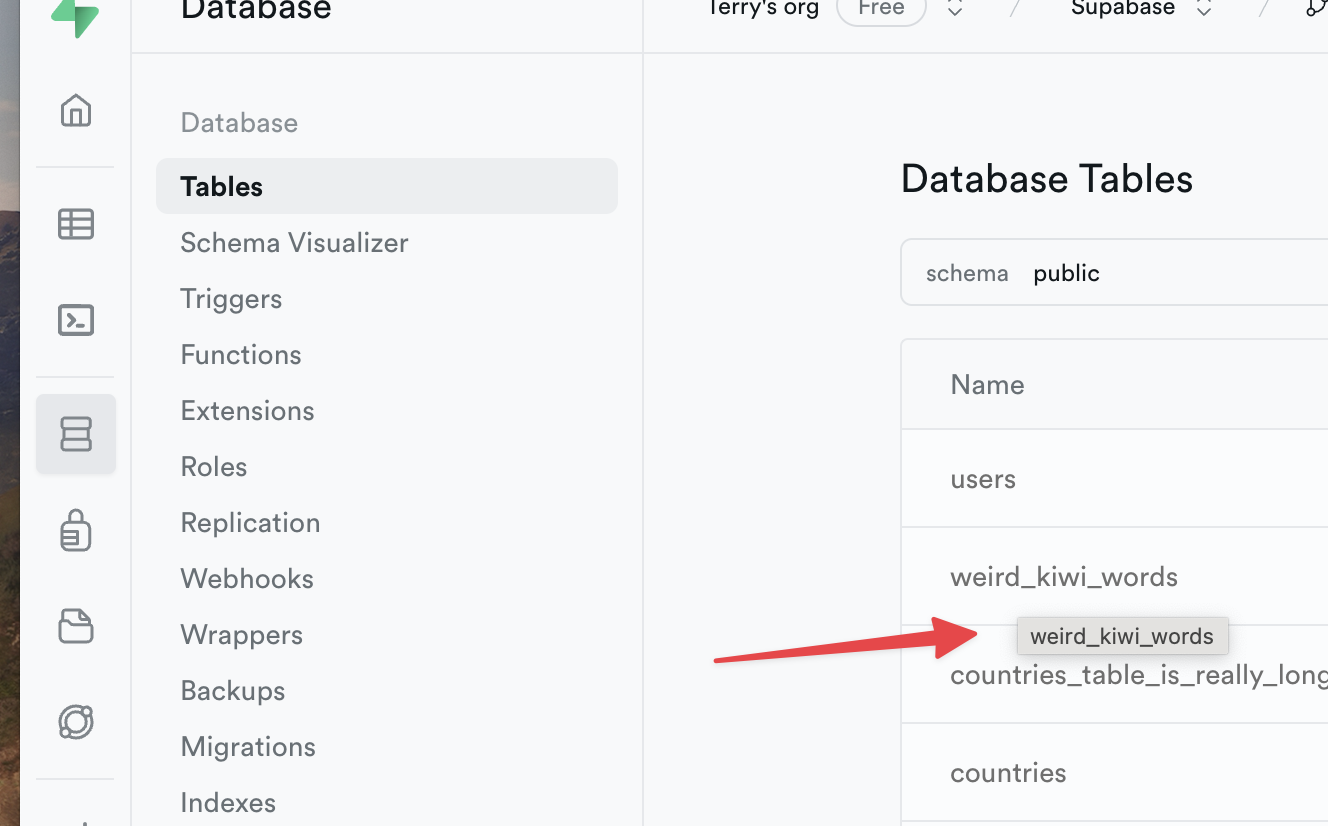The width and height of the screenshot is (1328, 826).
Task: Open the Authentication section via lock icon
Action: pyautogui.click(x=75, y=531)
